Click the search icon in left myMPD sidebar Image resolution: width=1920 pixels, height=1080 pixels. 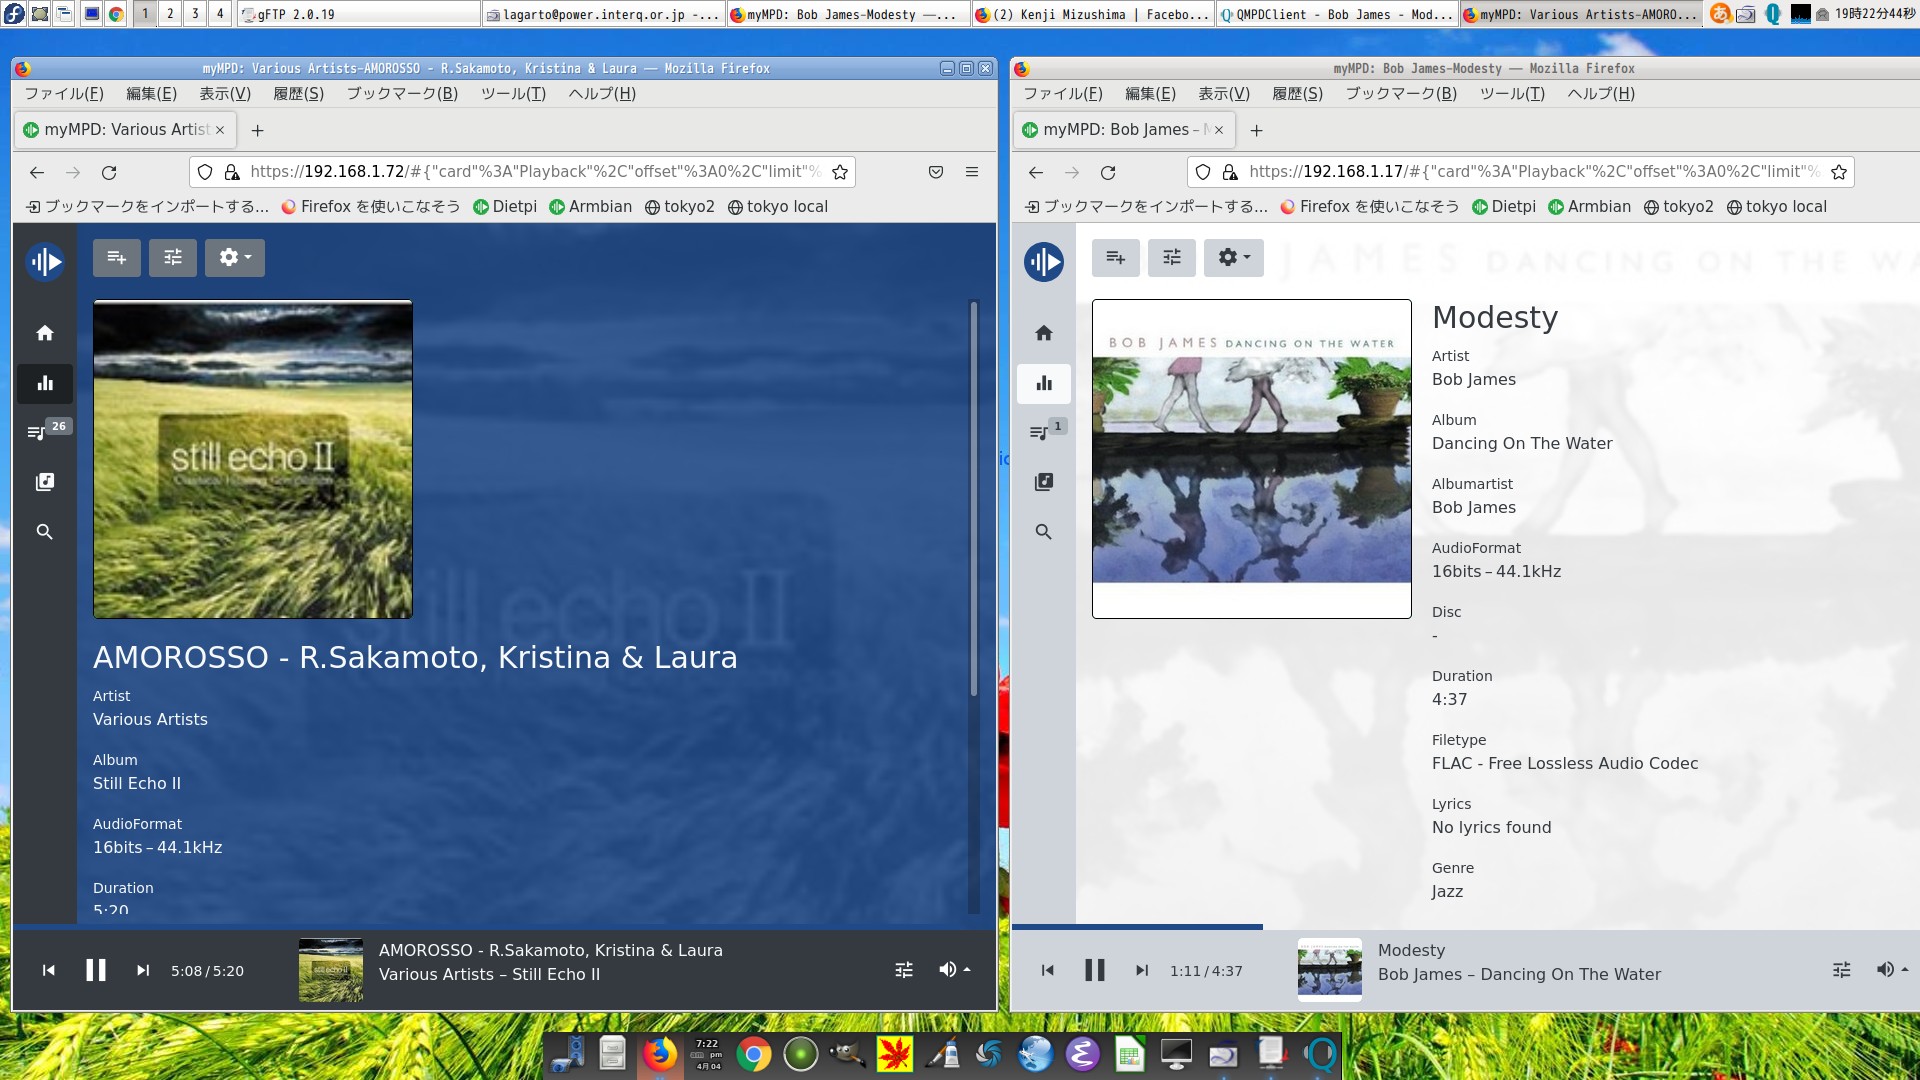[44, 532]
